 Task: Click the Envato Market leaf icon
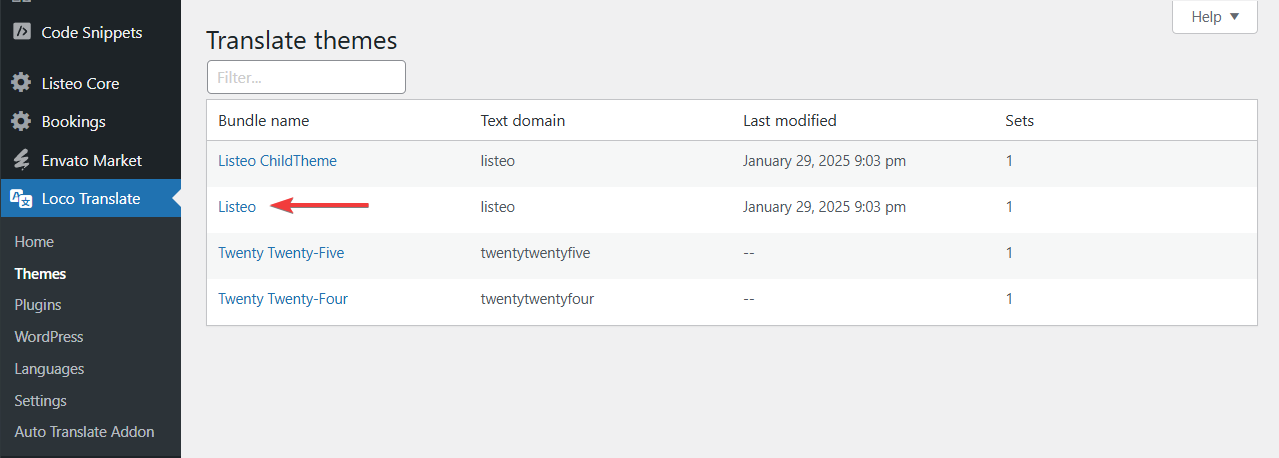[x=21, y=160]
